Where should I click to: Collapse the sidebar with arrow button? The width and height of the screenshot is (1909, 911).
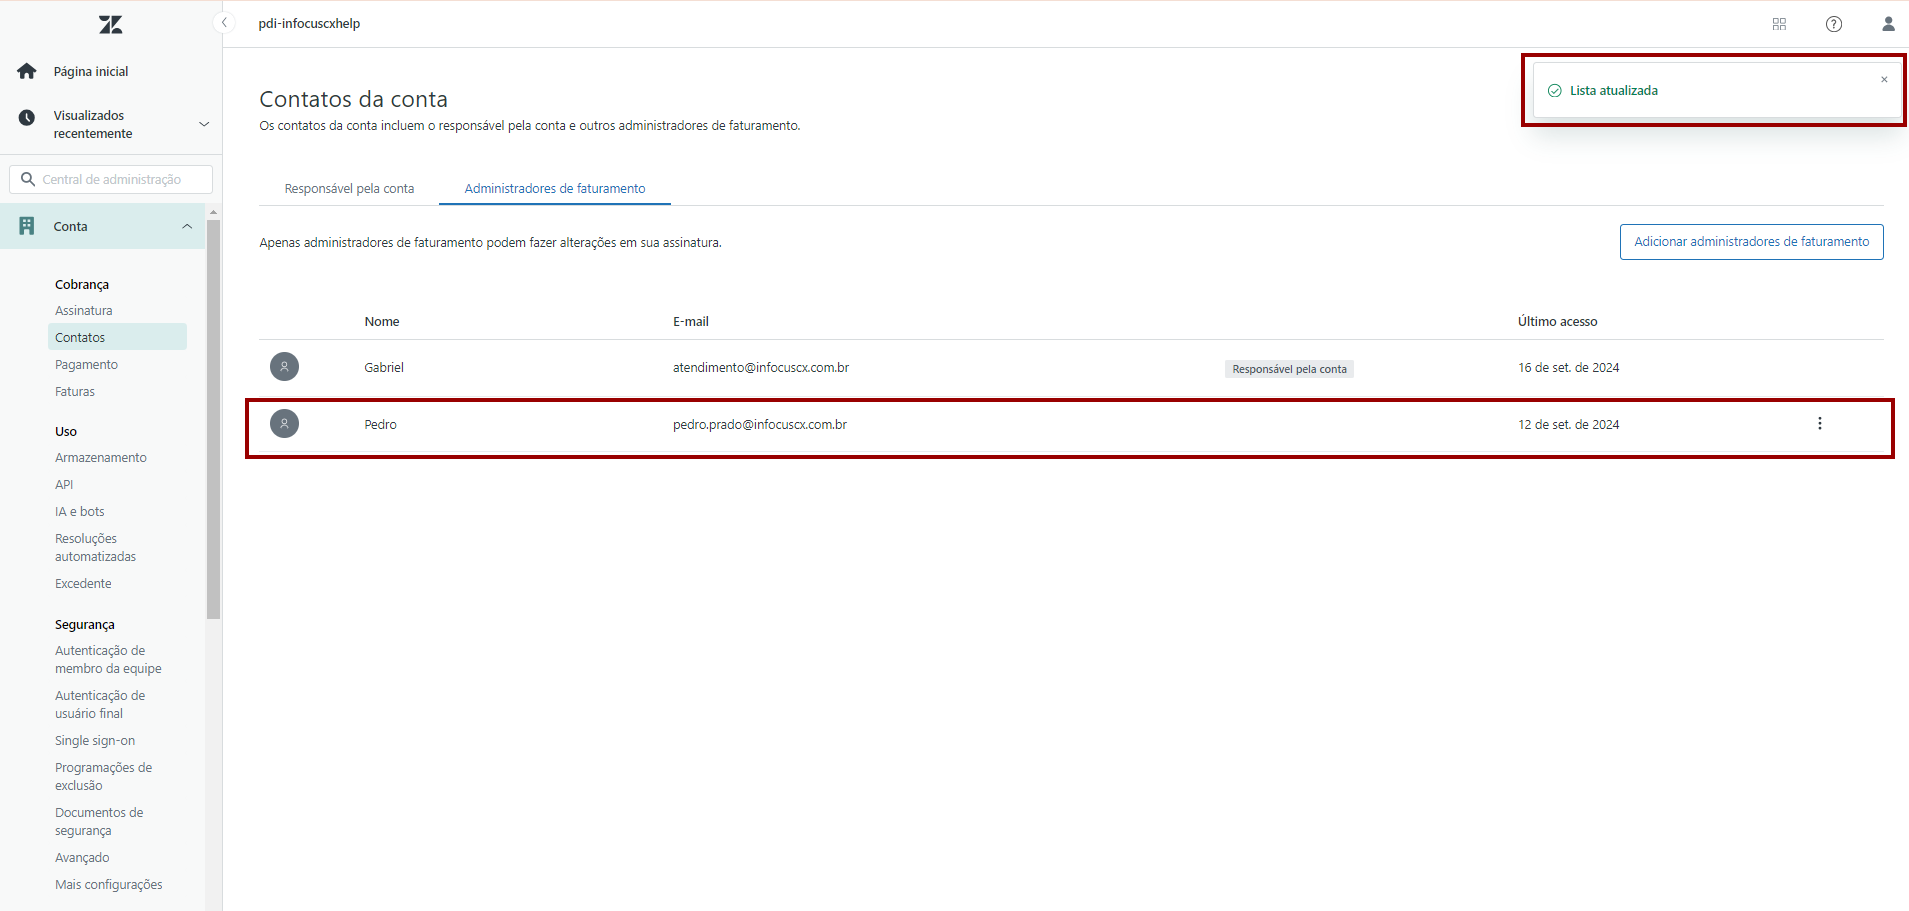224,23
